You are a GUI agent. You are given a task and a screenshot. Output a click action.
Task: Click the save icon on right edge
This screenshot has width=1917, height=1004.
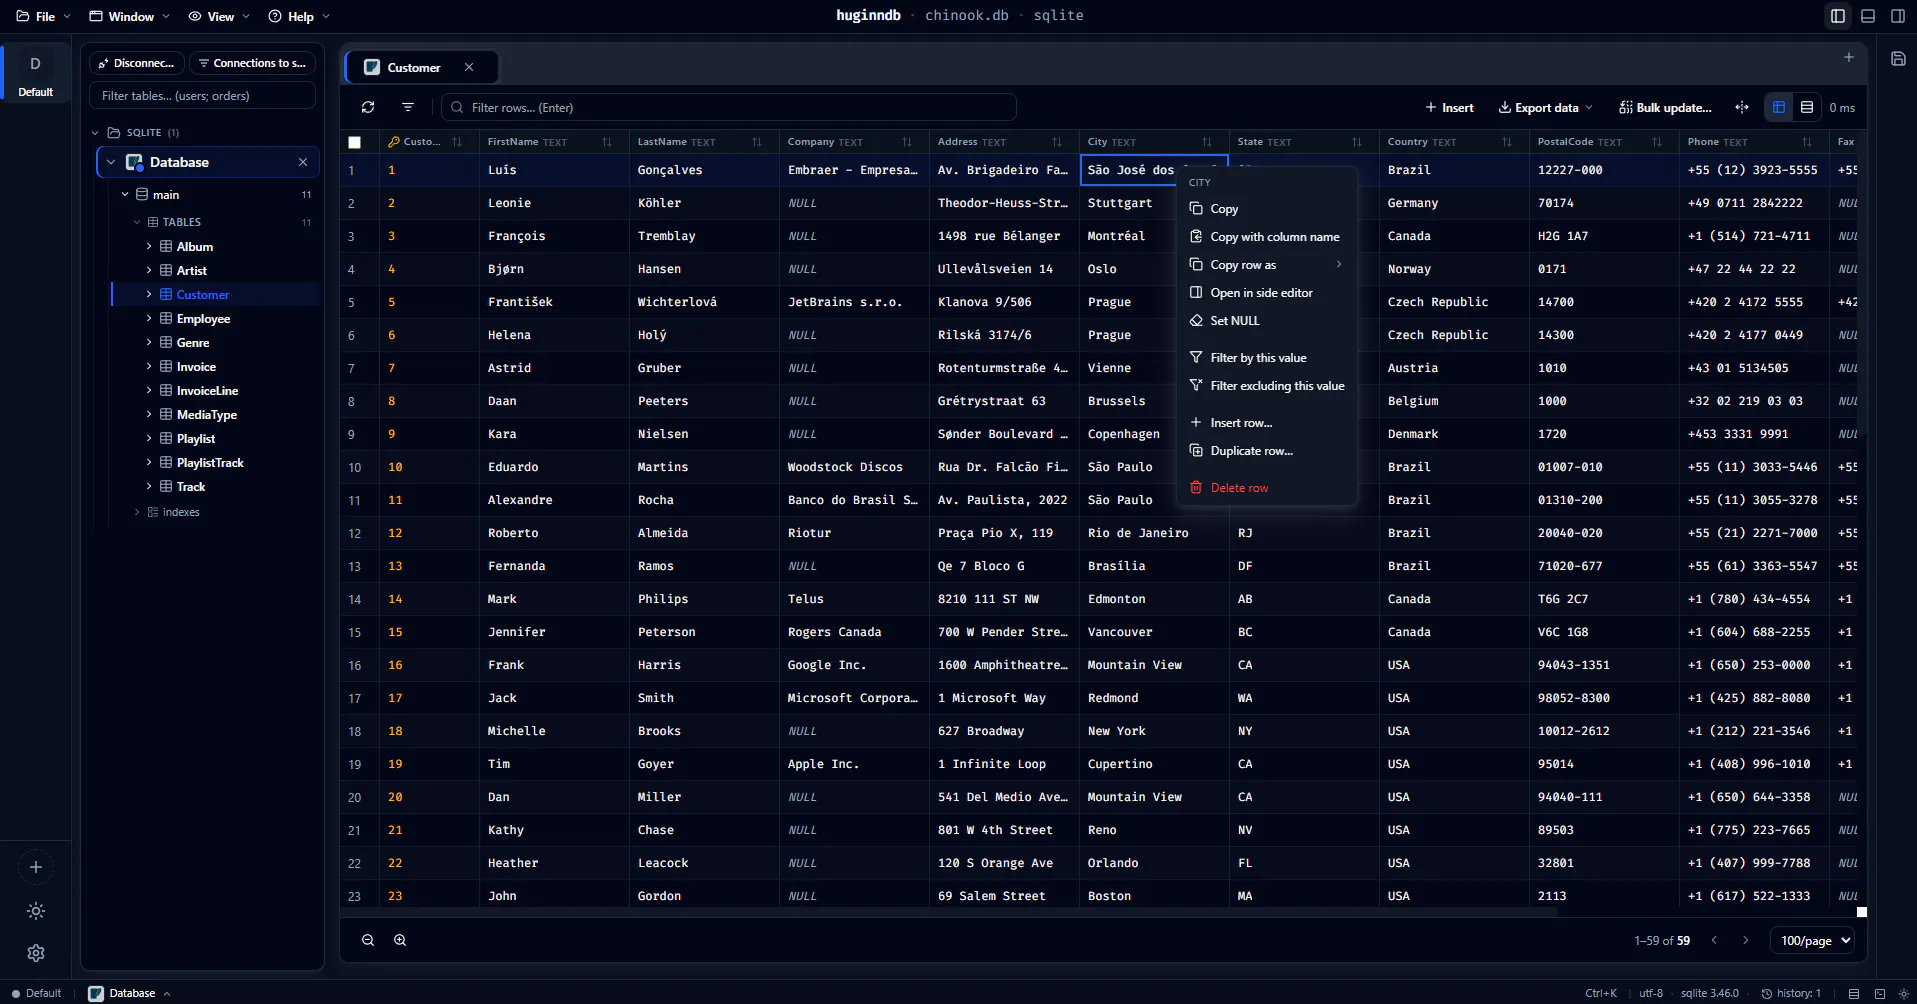(1898, 59)
